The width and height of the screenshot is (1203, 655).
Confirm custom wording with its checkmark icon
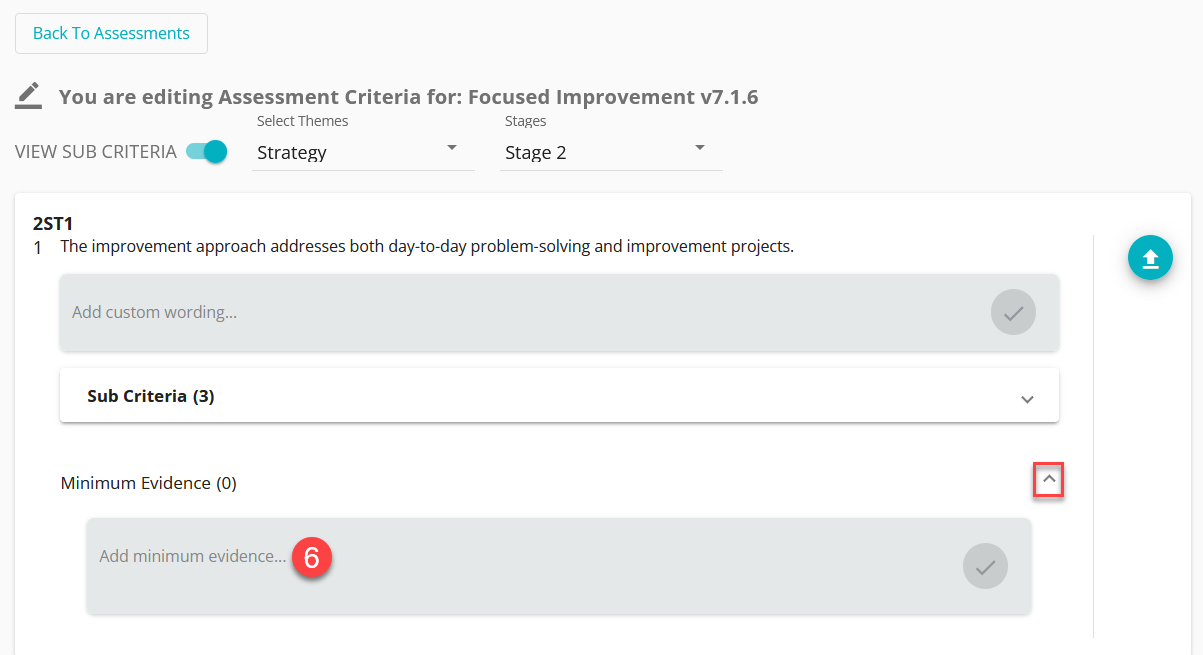coord(1013,312)
